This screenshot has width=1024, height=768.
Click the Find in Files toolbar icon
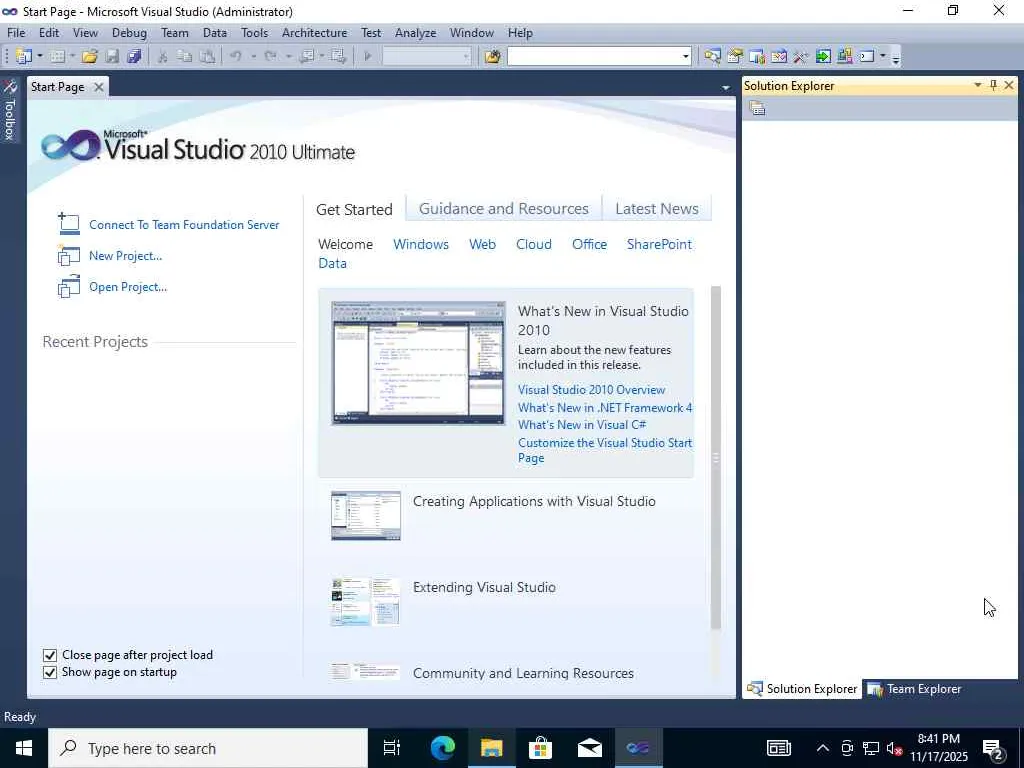492,56
